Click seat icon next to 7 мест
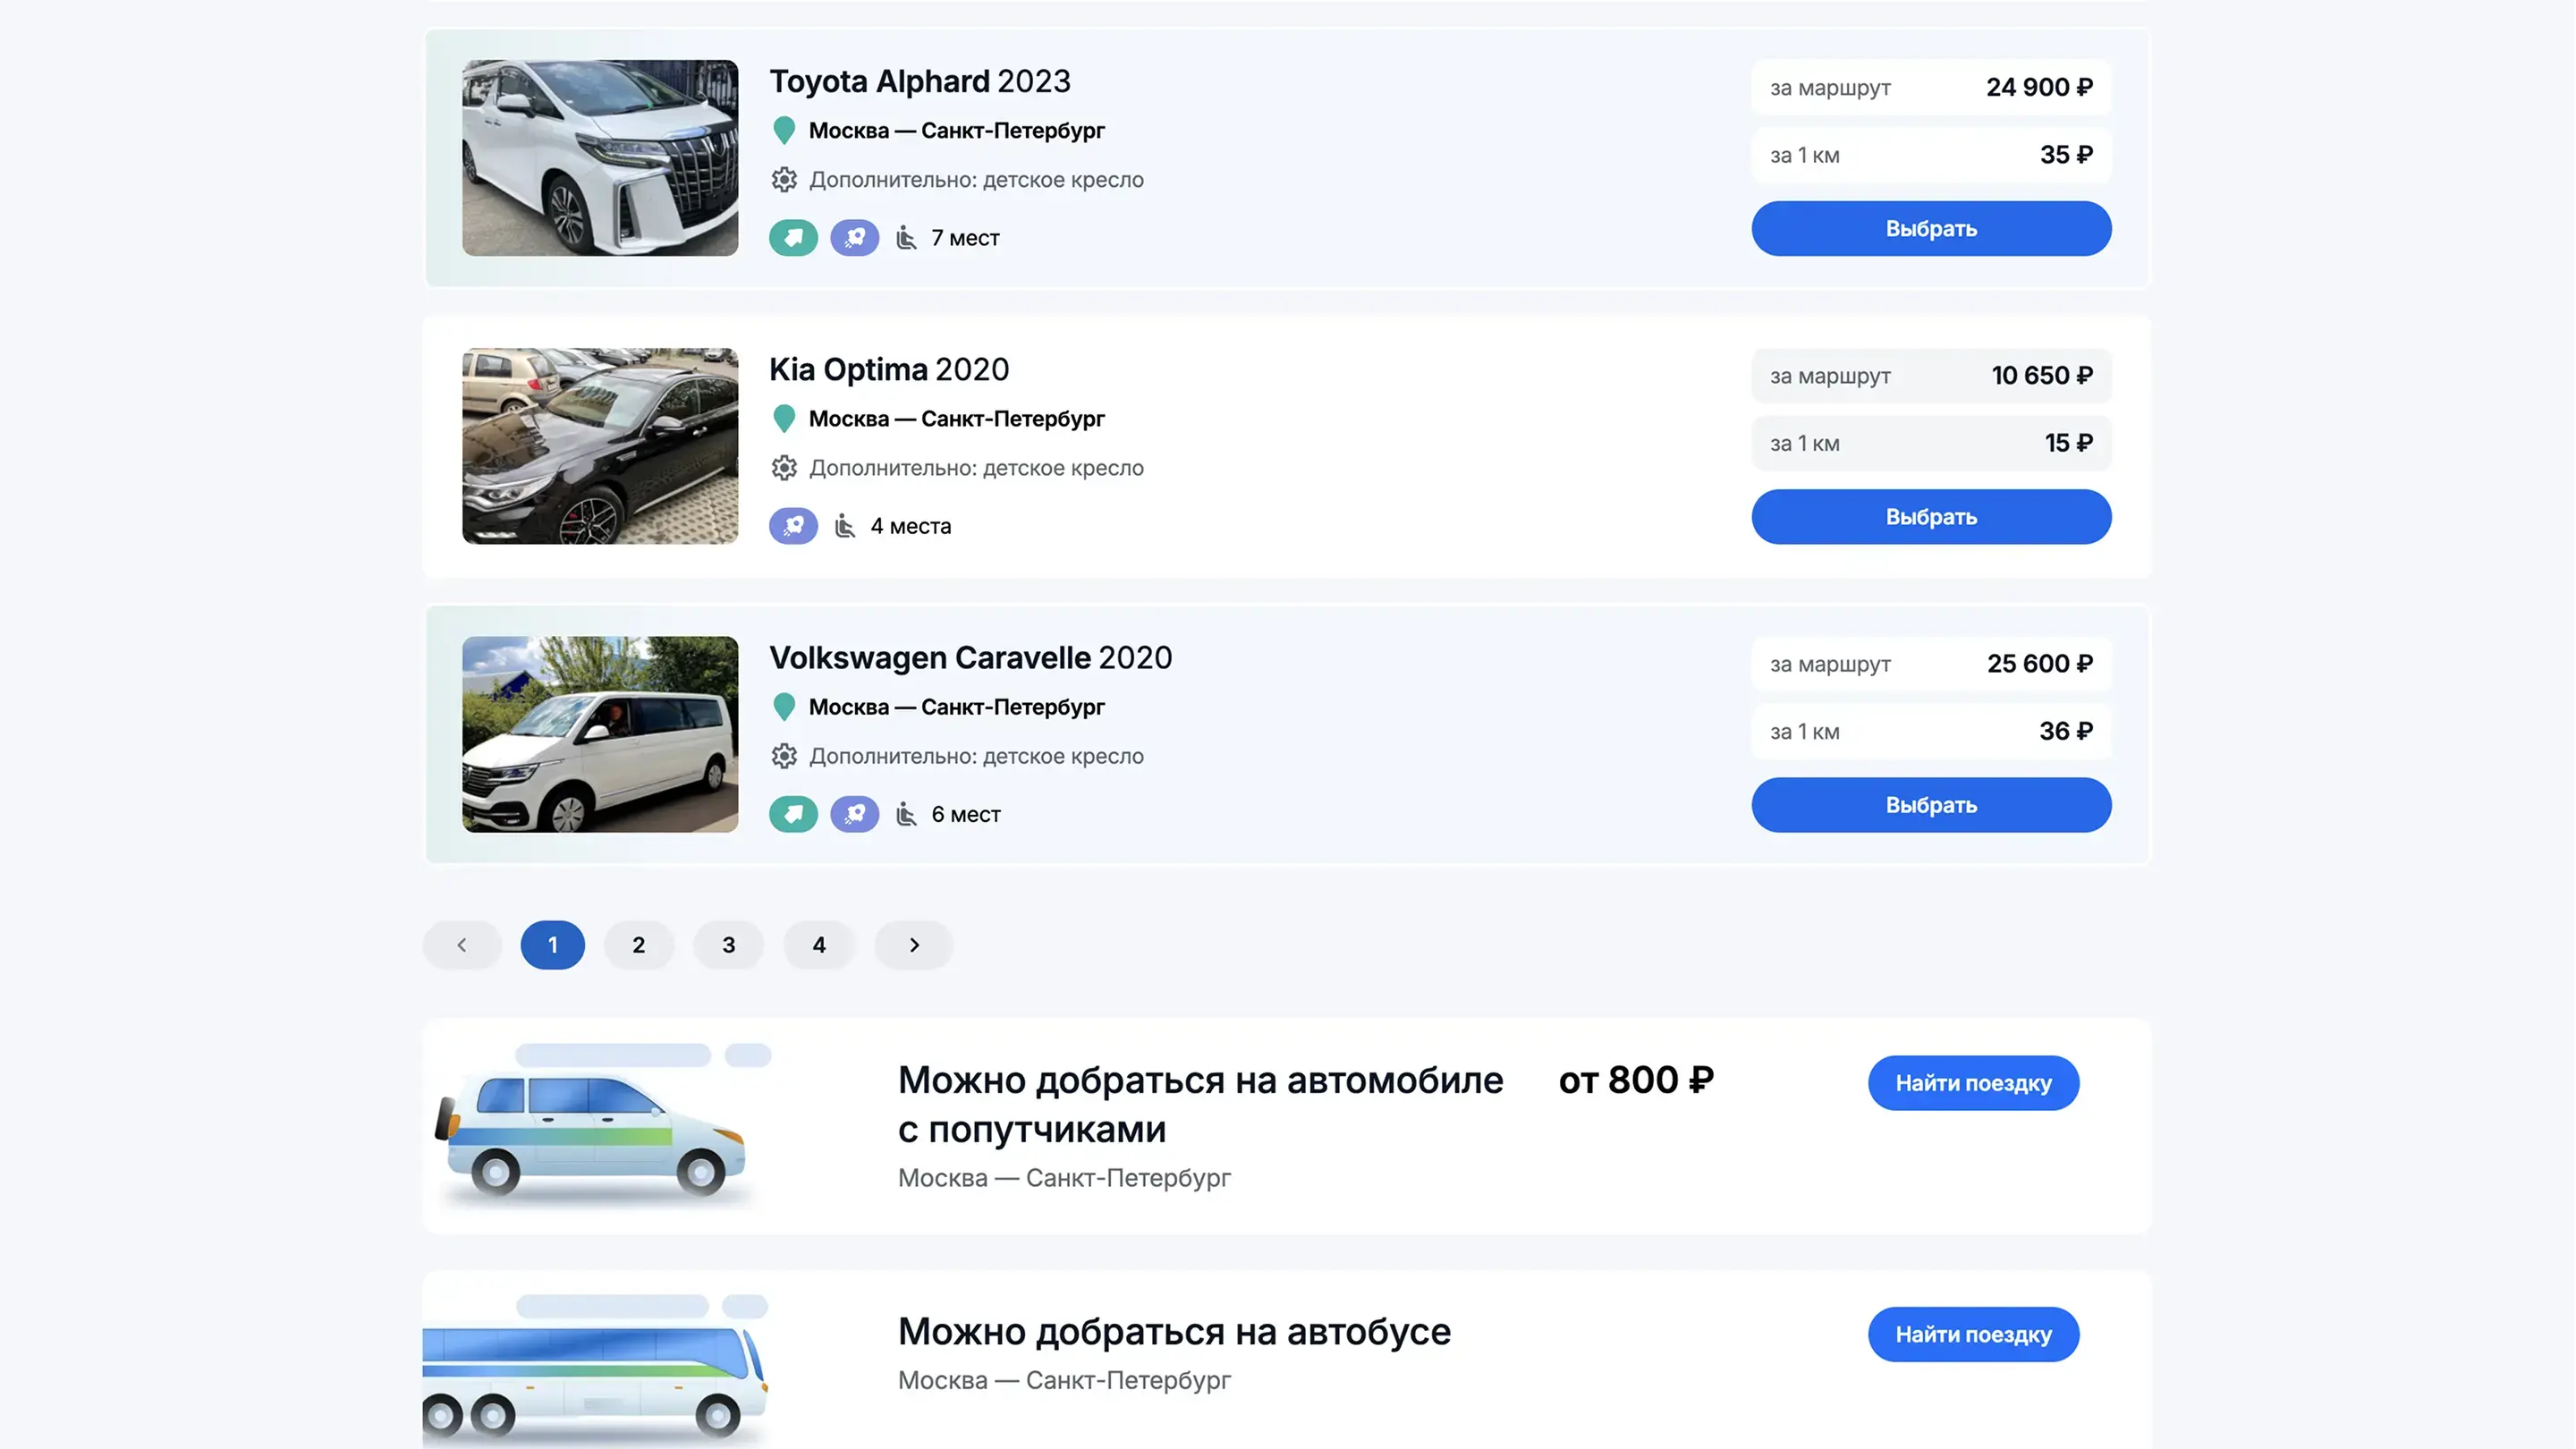 pos(906,238)
